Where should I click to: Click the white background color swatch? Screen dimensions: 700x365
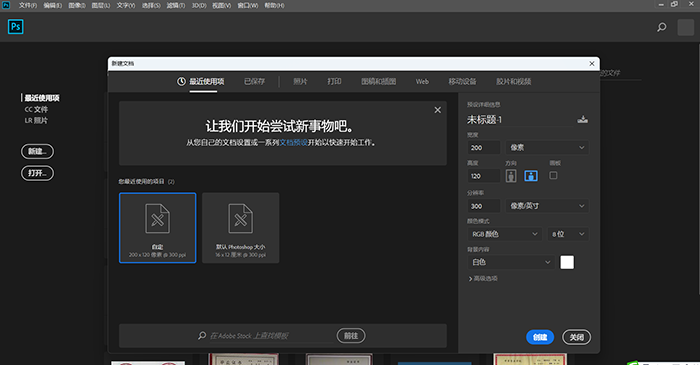pos(567,262)
